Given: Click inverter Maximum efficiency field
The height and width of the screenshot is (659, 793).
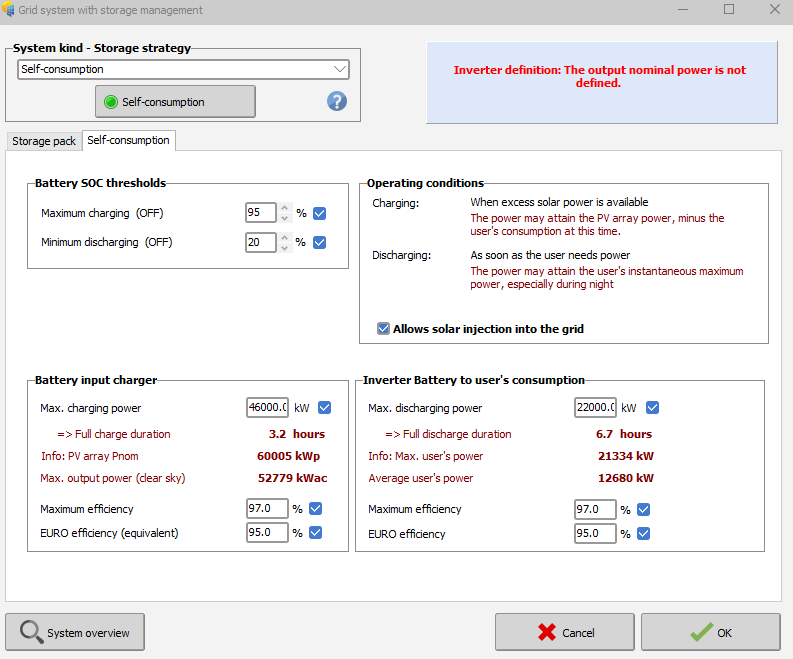Looking at the screenshot, I should coord(595,509).
